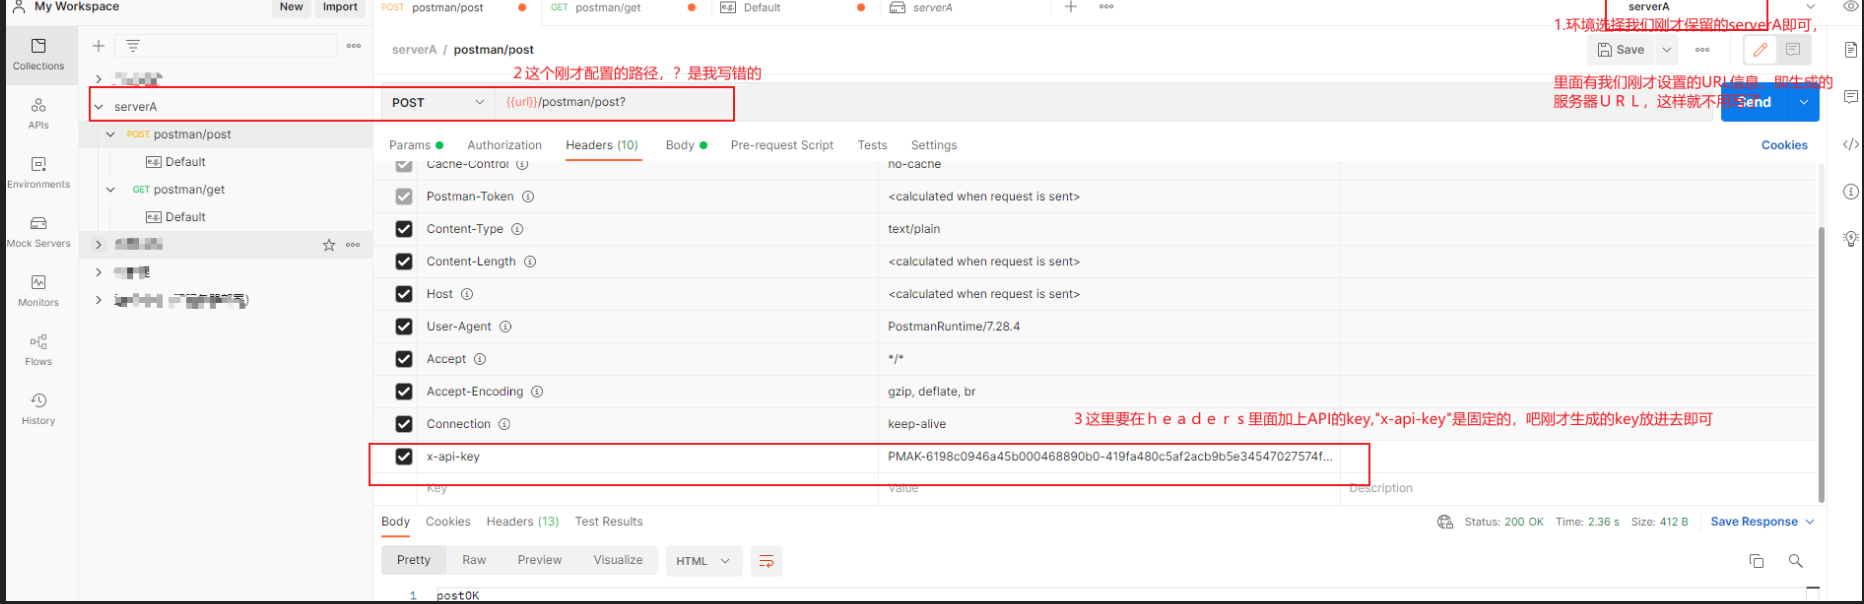Image resolution: width=1864 pixels, height=604 pixels.
Task: Open the POST method dropdown
Action: (x=438, y=103)
